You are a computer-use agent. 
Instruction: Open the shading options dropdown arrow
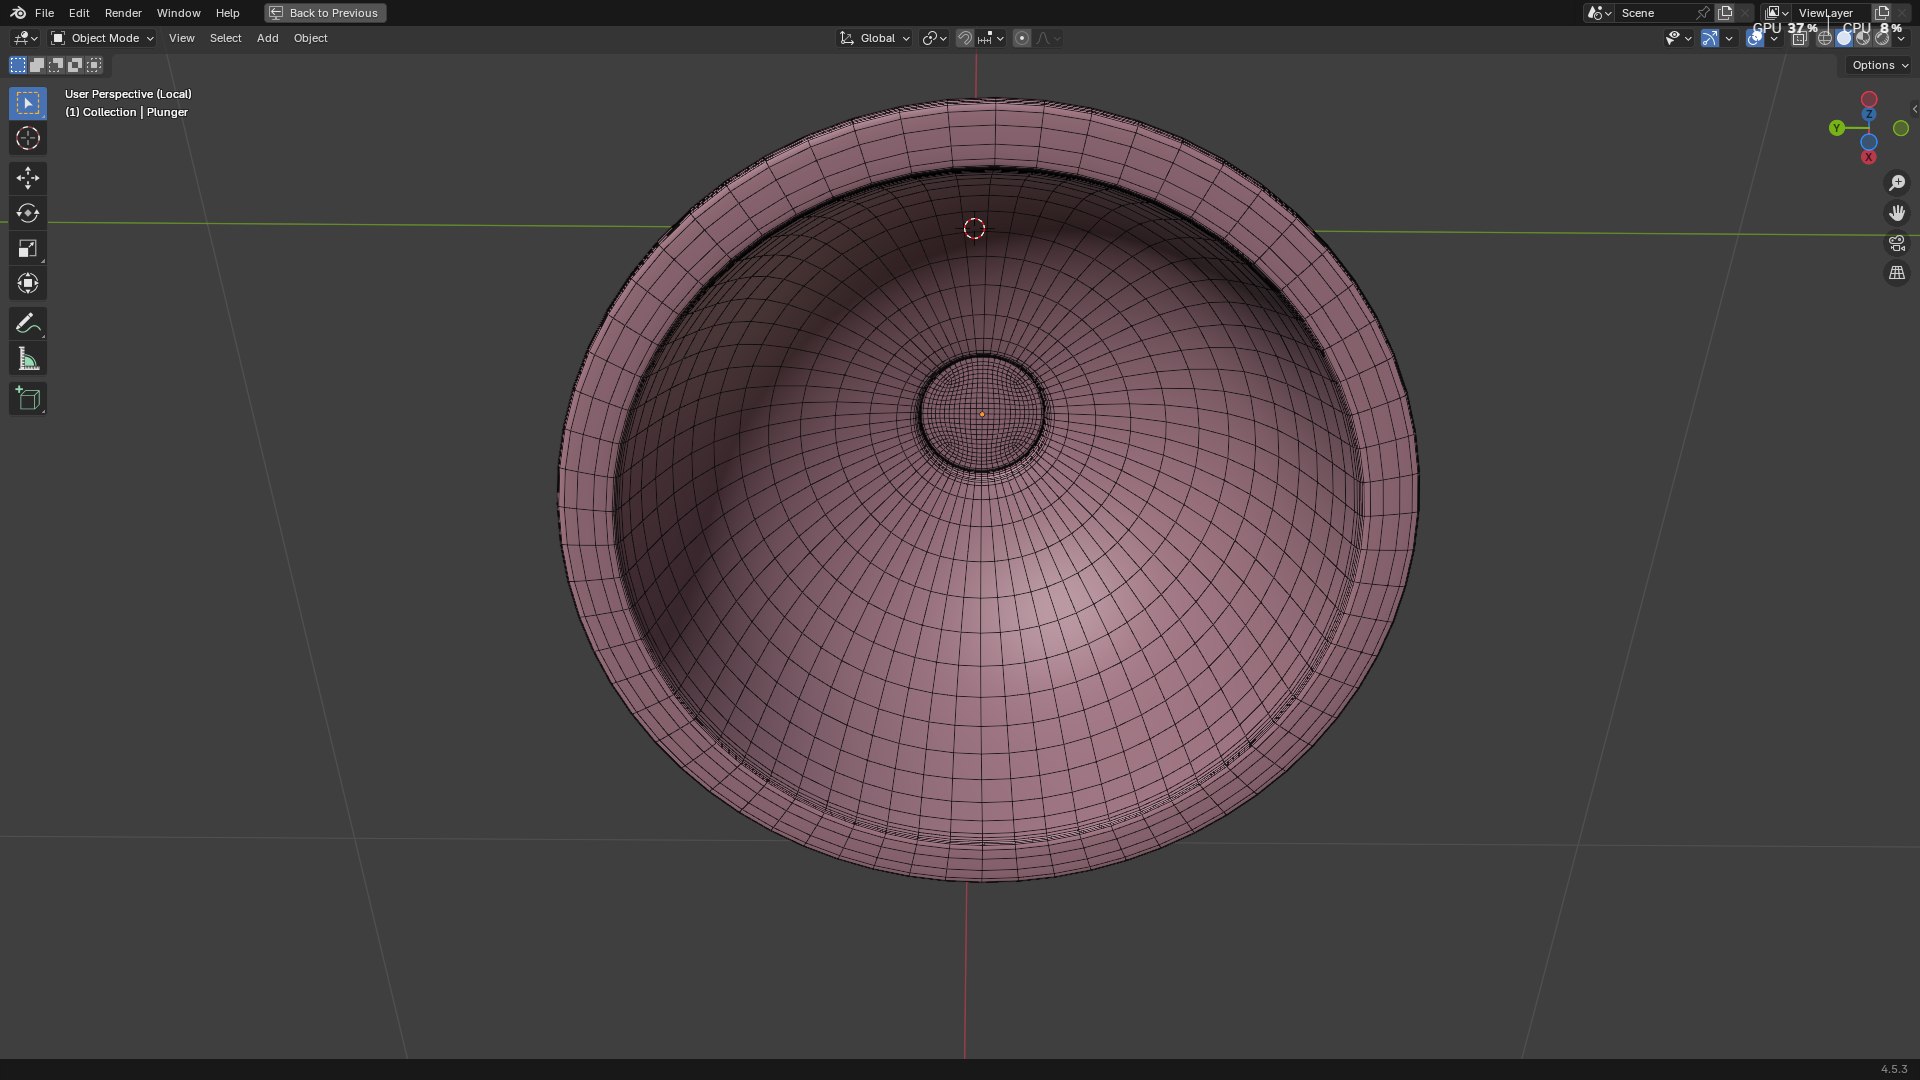[1901, 38]
